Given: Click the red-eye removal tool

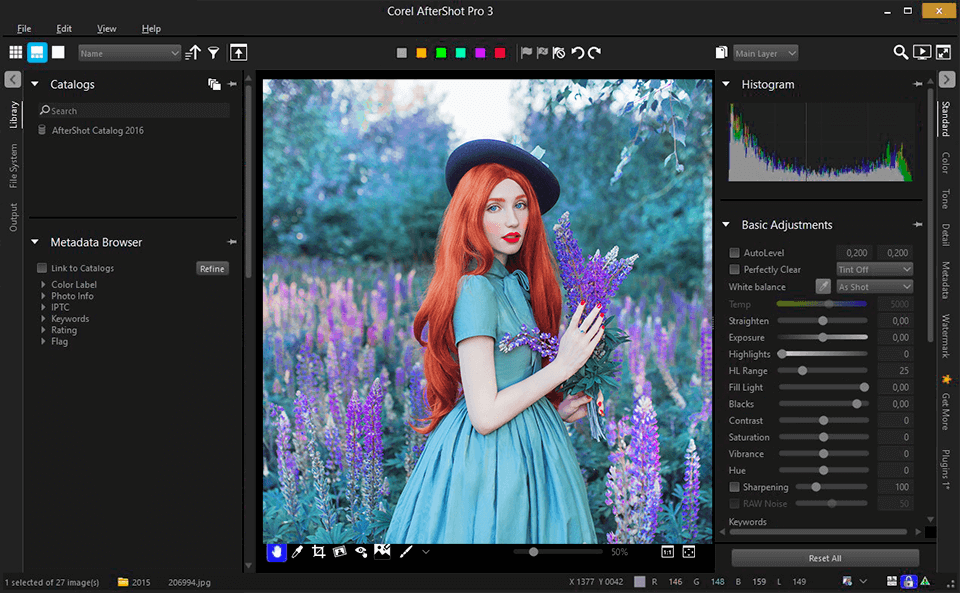Looking at the screenshot, I should [361, 551].
